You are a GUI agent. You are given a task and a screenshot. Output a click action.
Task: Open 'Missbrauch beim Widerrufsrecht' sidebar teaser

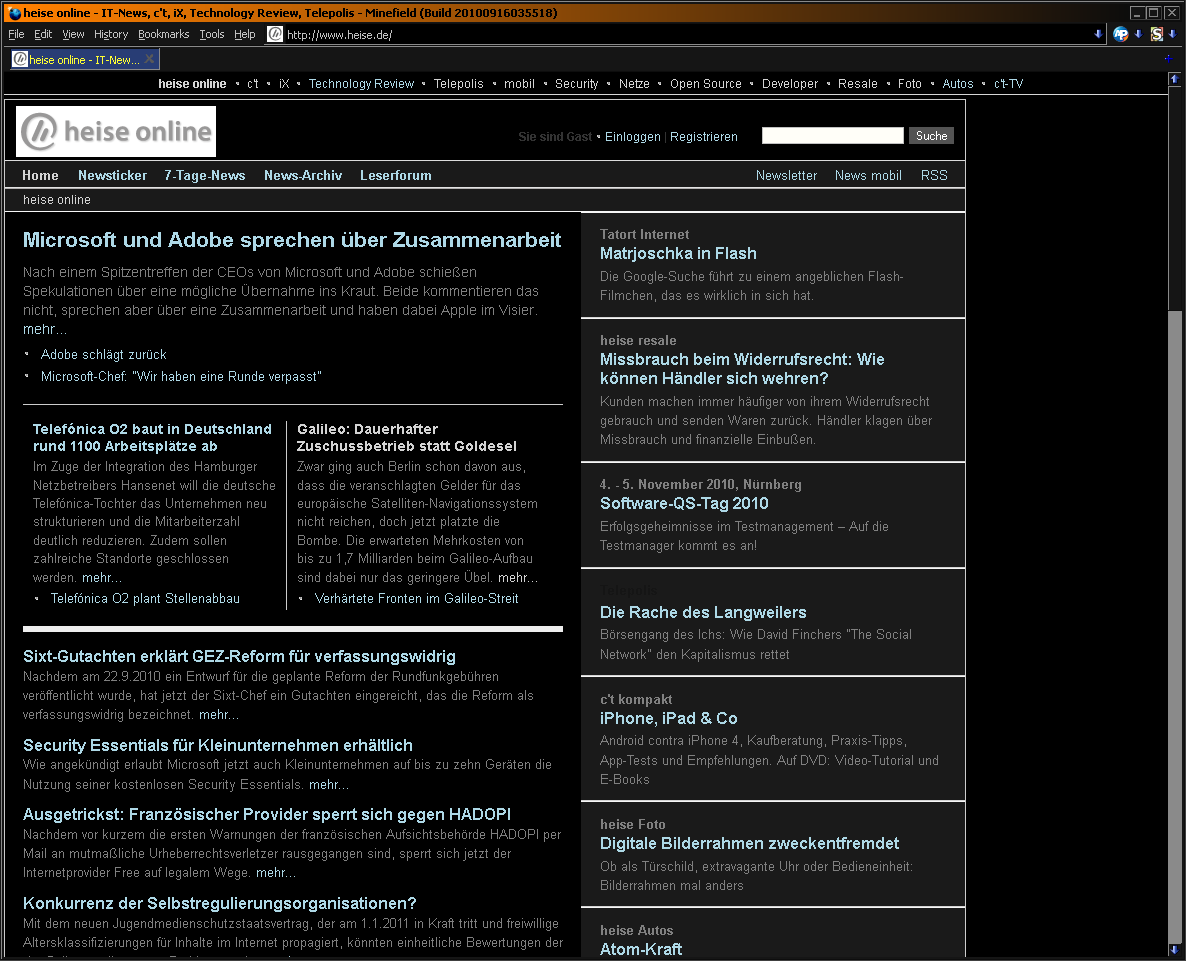click(742, 369)
